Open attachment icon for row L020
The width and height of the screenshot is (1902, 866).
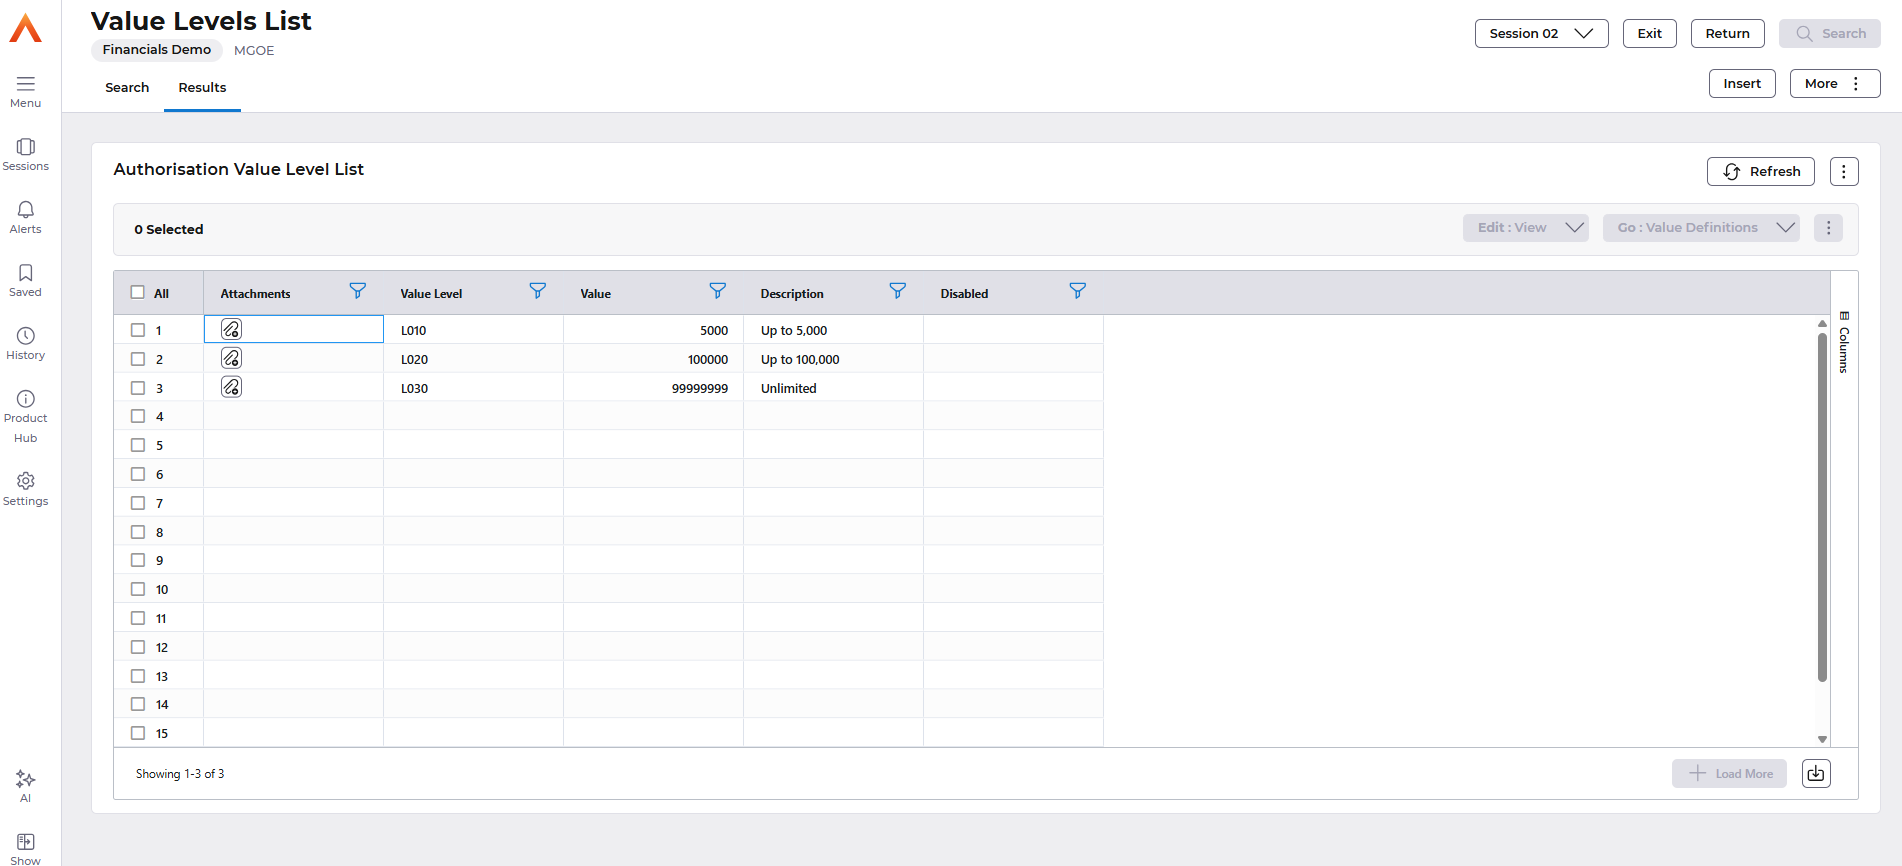(x=231, y=358)
